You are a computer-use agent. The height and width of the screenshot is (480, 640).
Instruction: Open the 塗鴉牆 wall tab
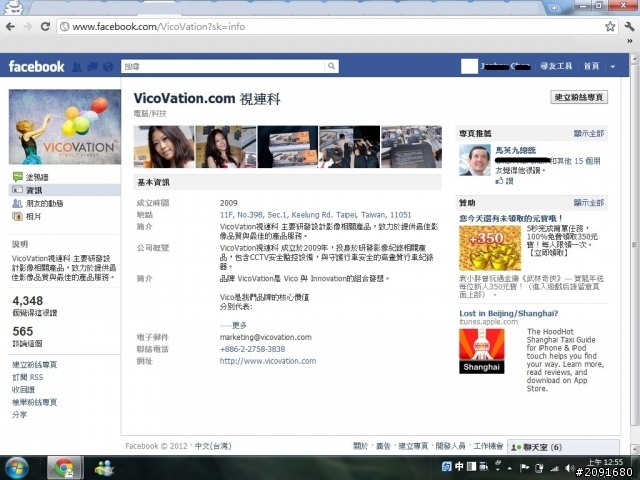(37, 177)
